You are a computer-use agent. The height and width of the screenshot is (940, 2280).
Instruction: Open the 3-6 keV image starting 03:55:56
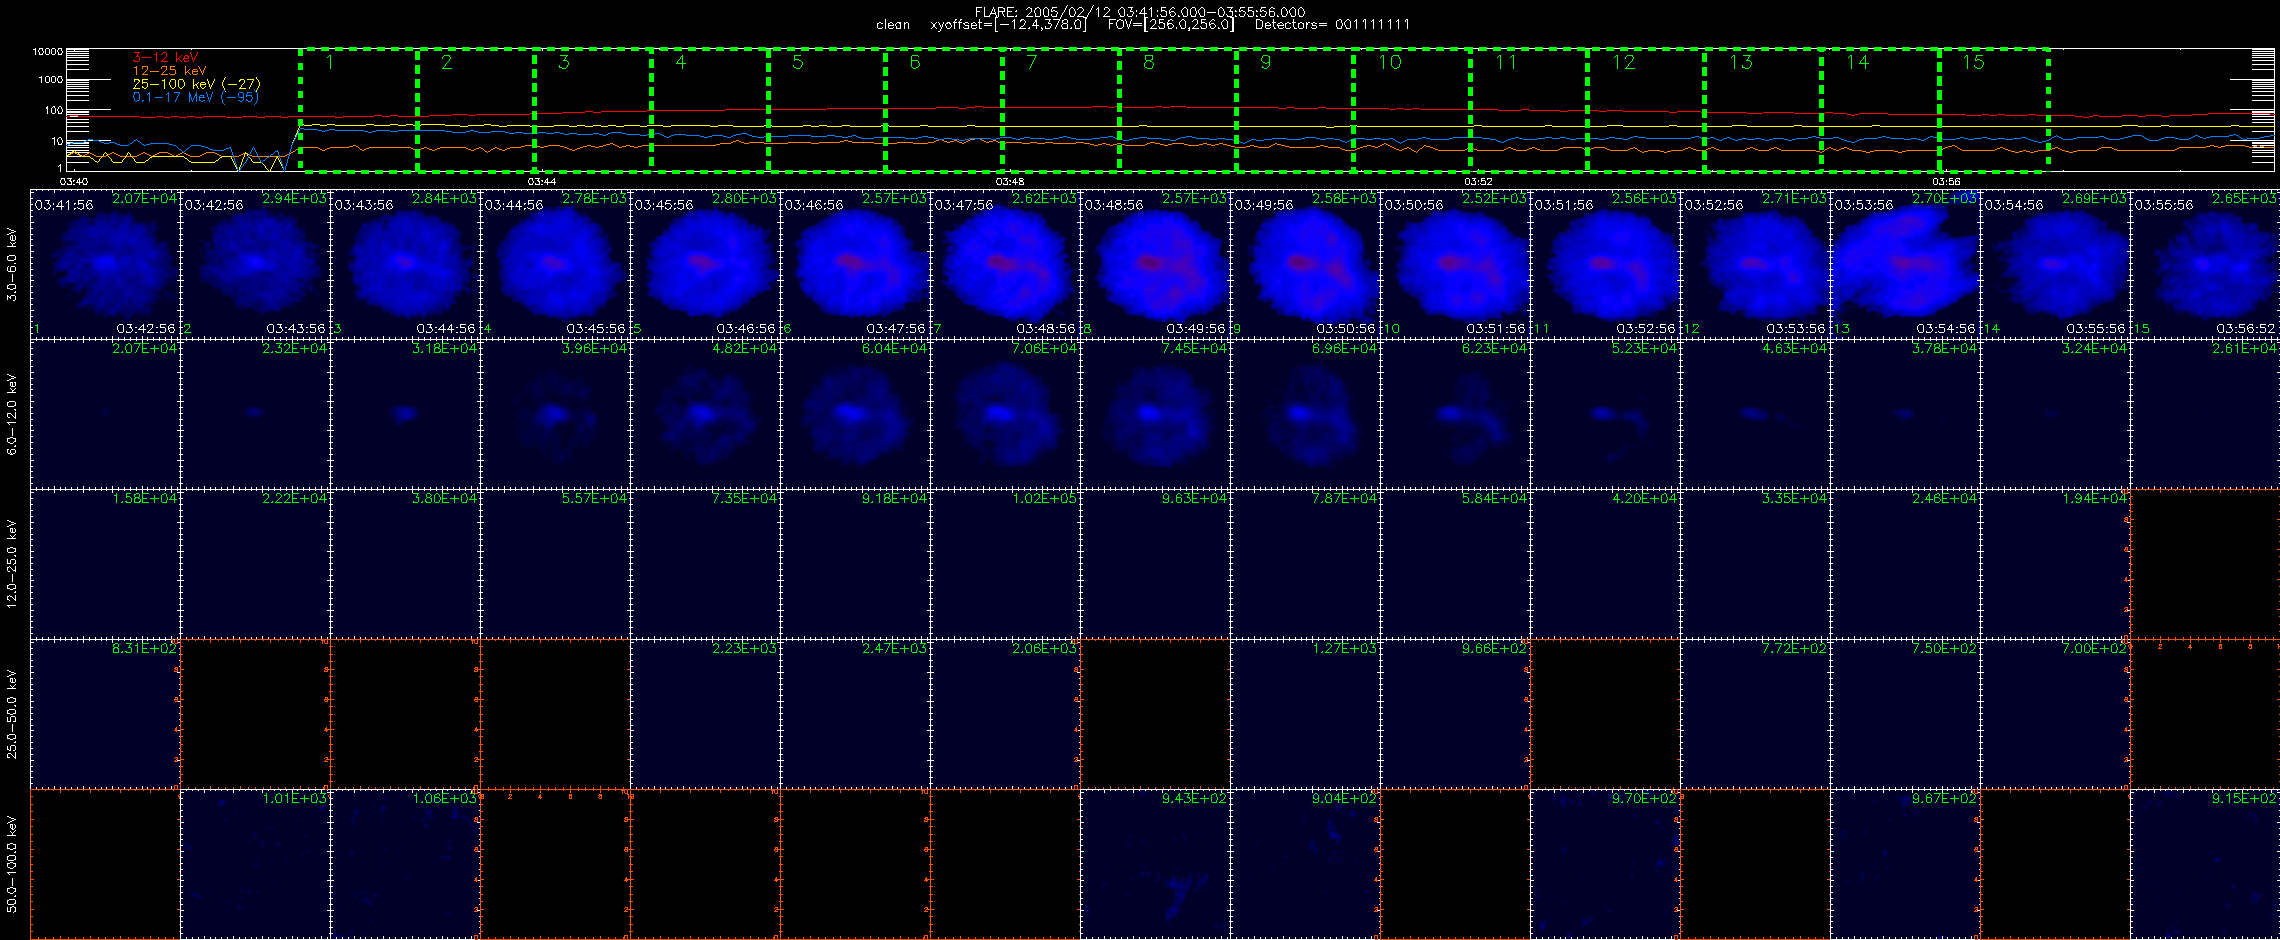(x=2205, y=263)
